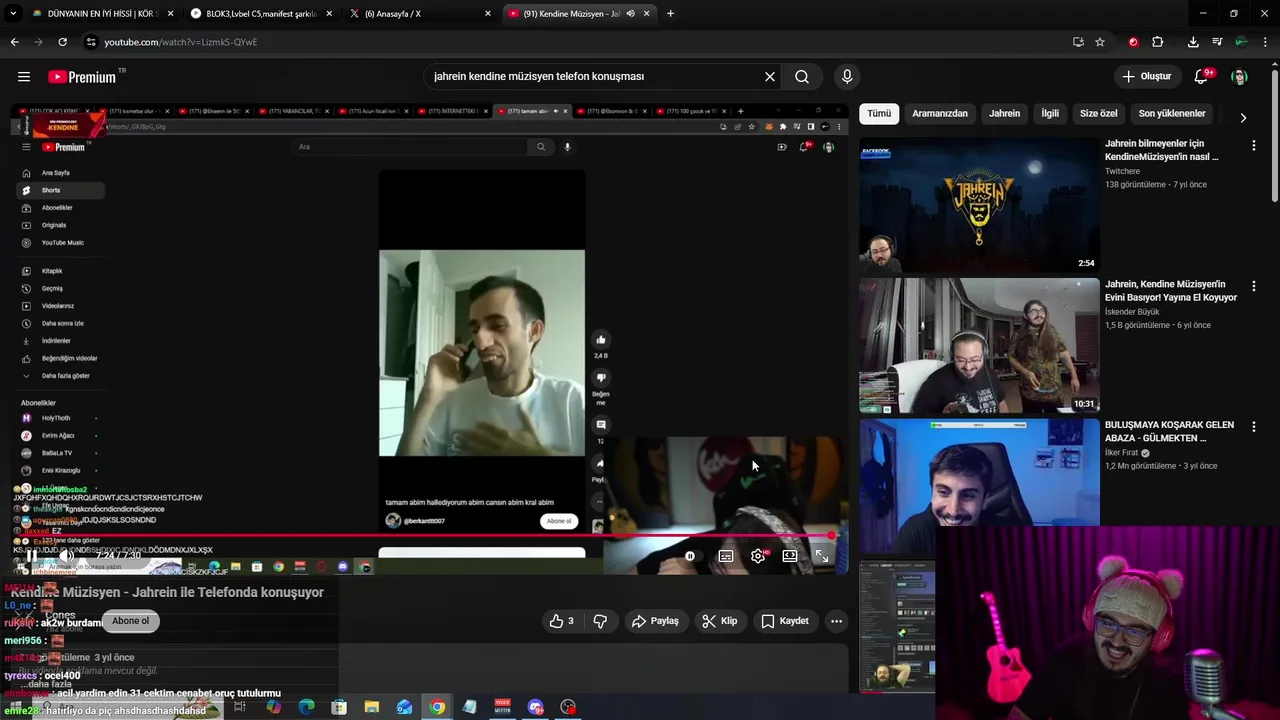
Task: Dislike the video
Action: pyautogui.click(x=600, y=621)
